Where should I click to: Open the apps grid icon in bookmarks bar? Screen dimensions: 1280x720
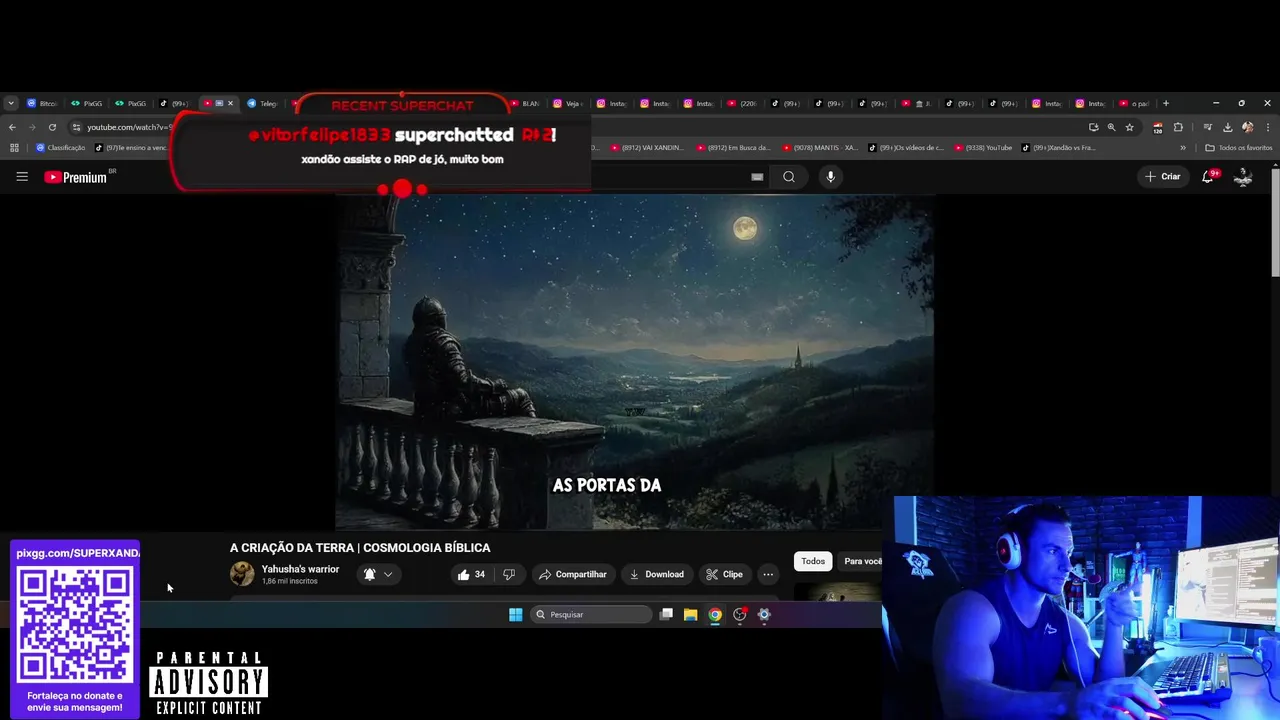click(x=14, y=148)
